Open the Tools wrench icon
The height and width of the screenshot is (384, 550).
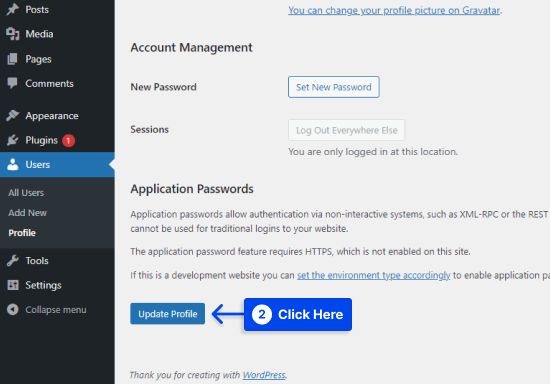13,261
